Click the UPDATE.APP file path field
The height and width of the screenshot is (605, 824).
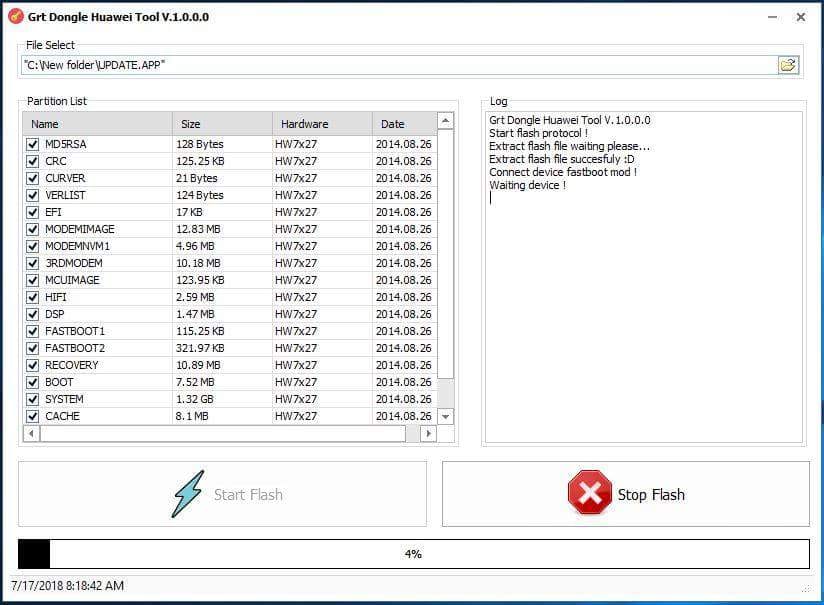point(399,65)
